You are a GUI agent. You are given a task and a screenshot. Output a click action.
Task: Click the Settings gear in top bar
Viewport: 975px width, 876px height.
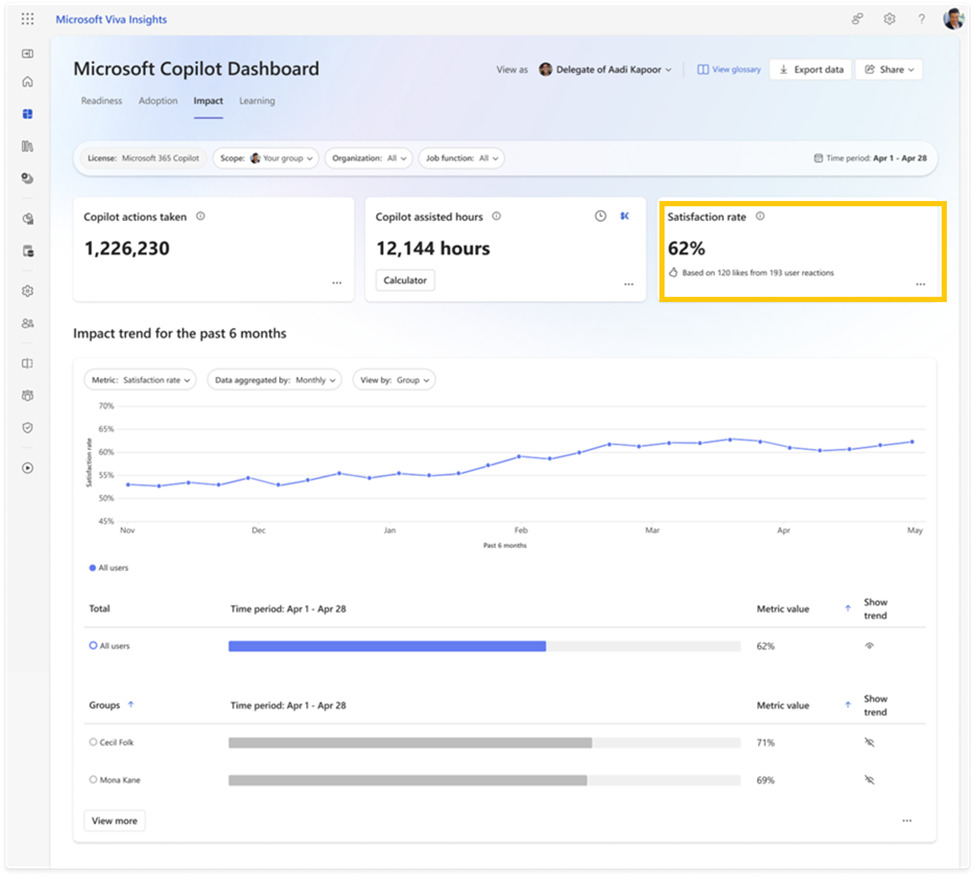click(889, 19)
